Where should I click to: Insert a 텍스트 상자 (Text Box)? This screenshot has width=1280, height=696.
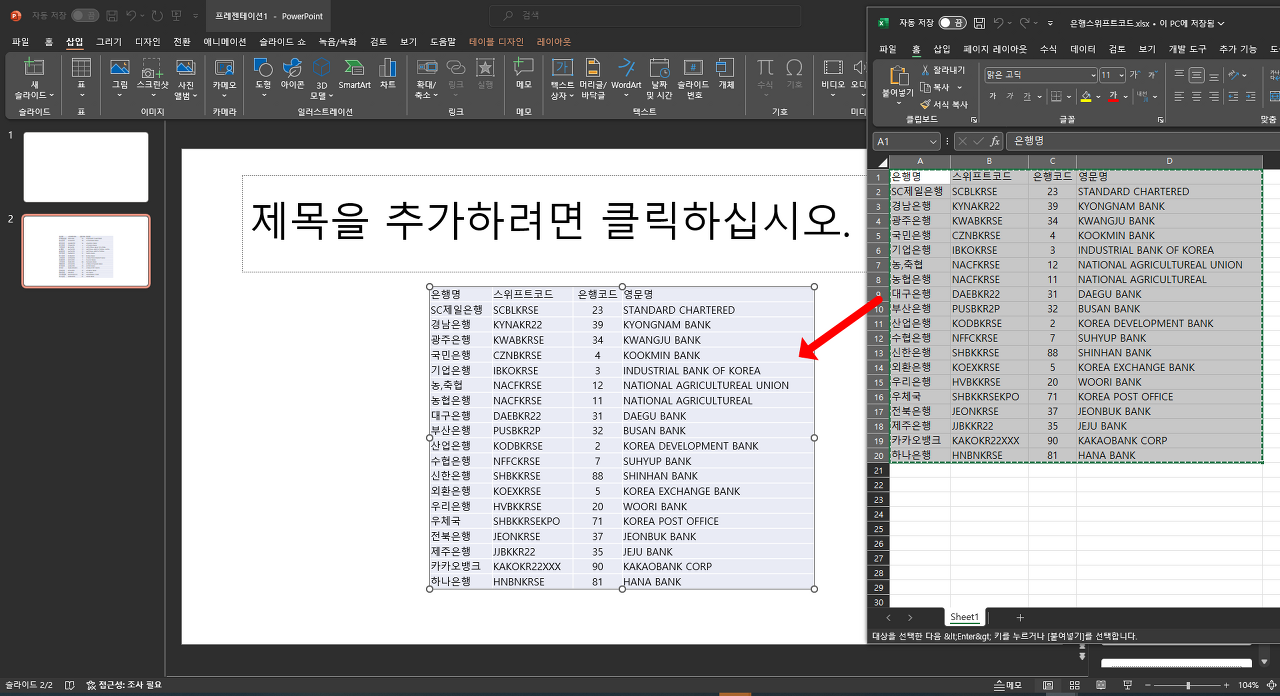click(x=562, y=78)
